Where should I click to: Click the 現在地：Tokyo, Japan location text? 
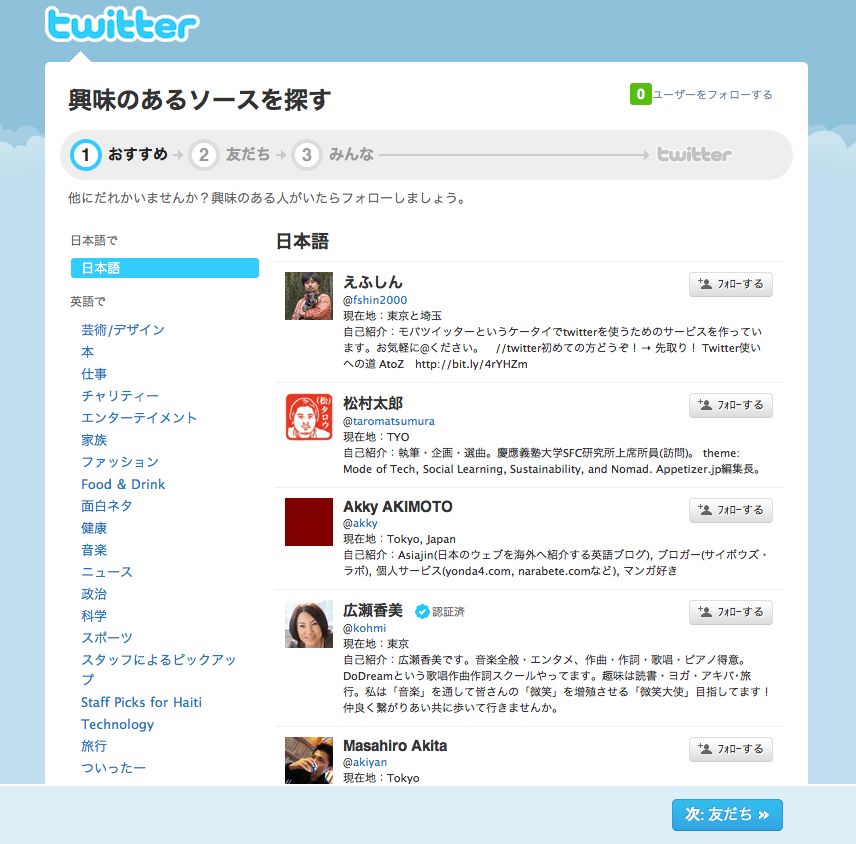tap(400, 539)
